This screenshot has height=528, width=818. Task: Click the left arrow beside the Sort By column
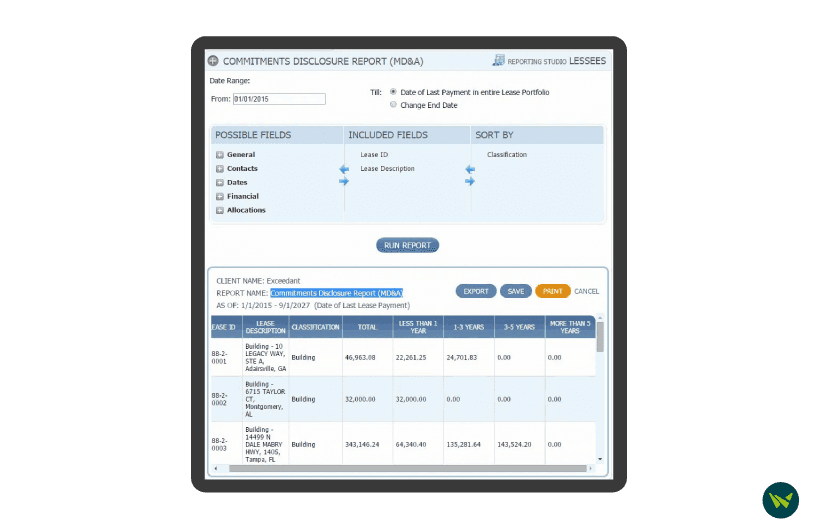coord(470,170)
